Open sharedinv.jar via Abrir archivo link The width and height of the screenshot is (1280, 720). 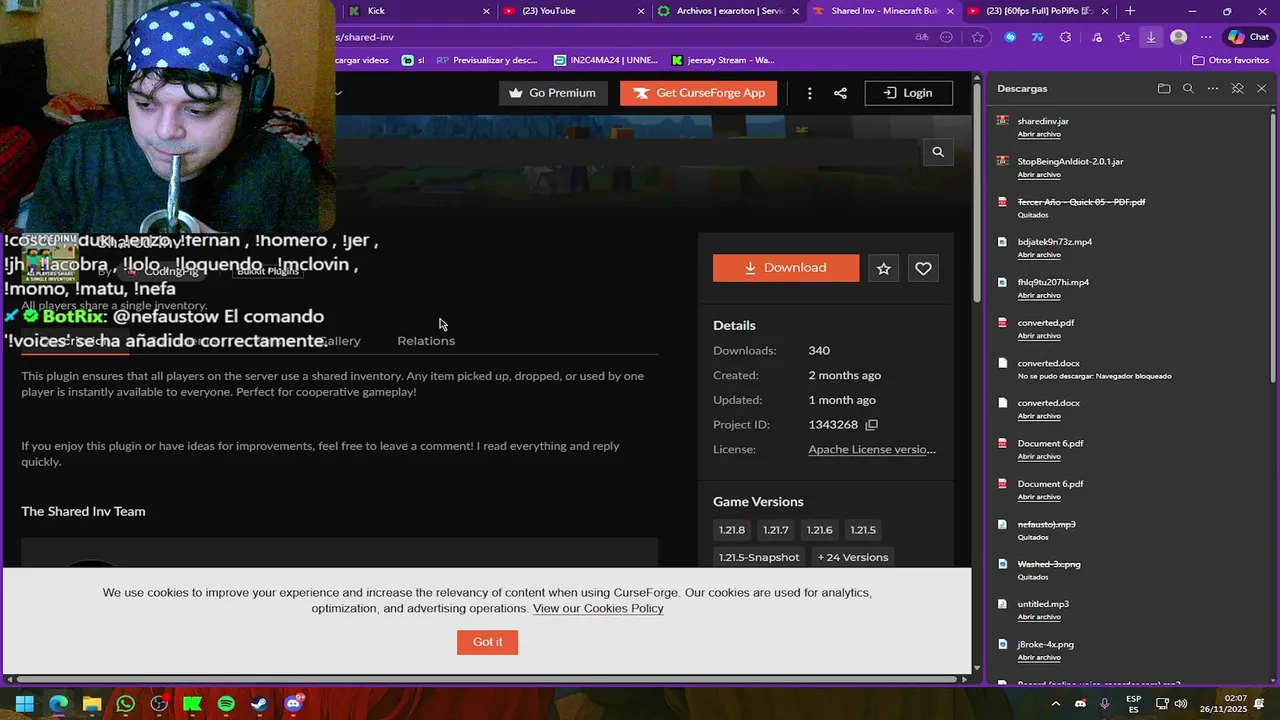(x=1039, y=134)
